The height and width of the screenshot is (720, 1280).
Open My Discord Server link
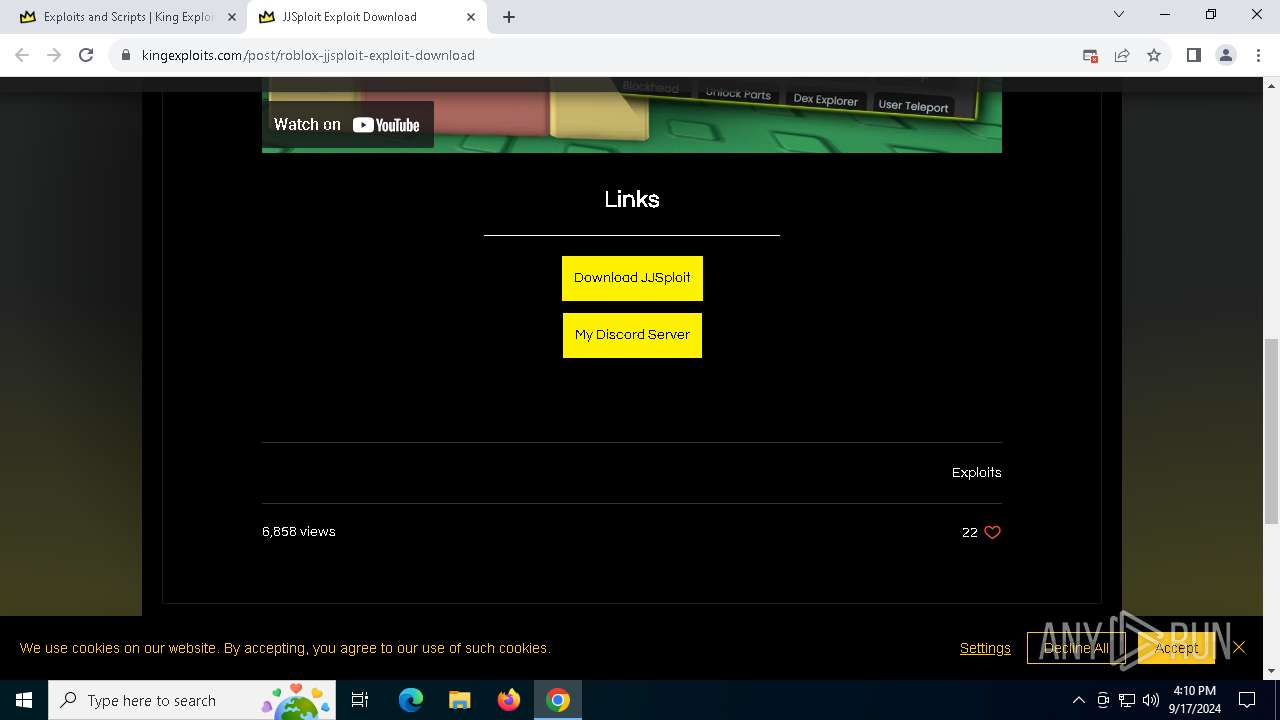tap(632, 335)
